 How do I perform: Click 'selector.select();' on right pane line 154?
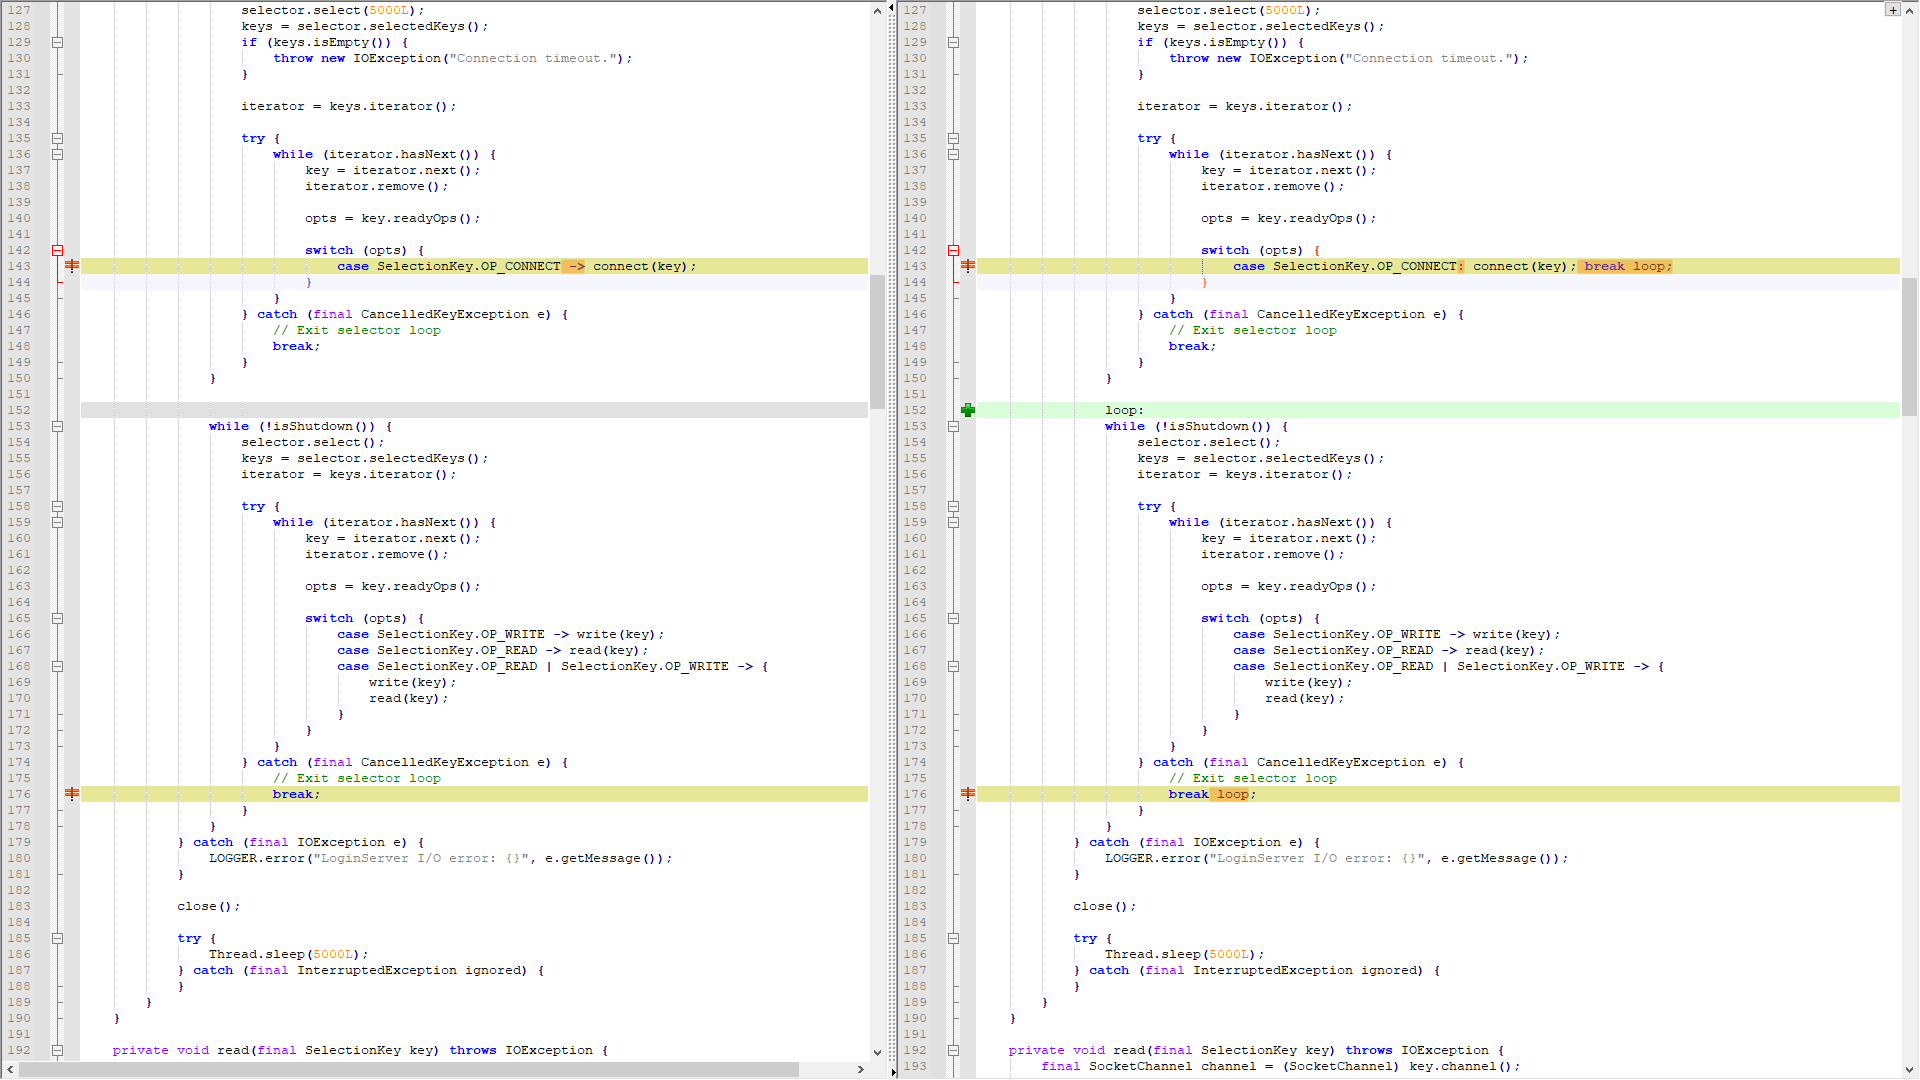click(1208, 442)
